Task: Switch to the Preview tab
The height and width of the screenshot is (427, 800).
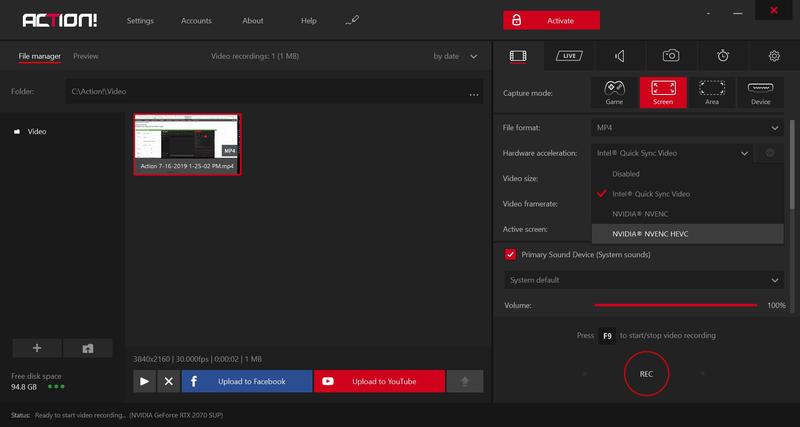Action: coord(86,56)
